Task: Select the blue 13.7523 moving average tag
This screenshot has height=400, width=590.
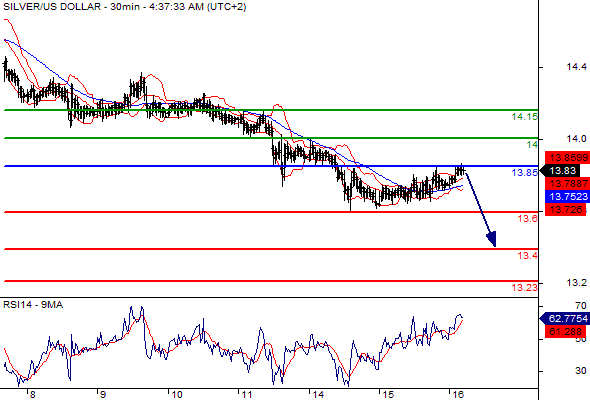Action: 568,196
